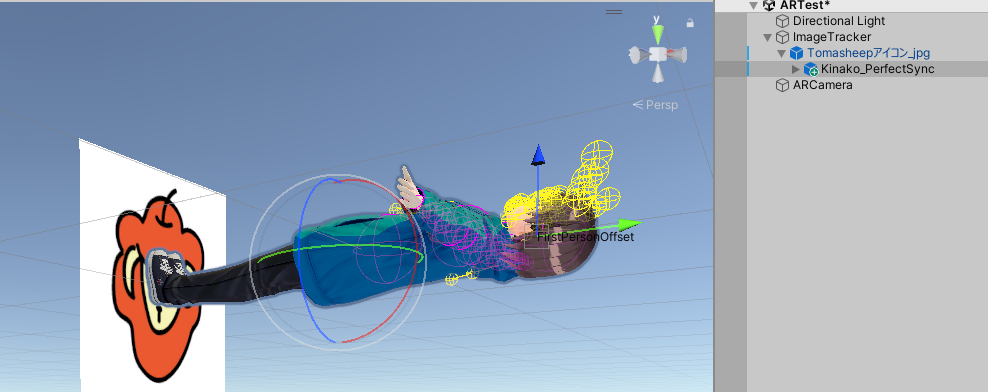The height and width of the screenshot is (392, 988).
Task: Switch projection via the Persp label
Action: [x=656, y=105]
